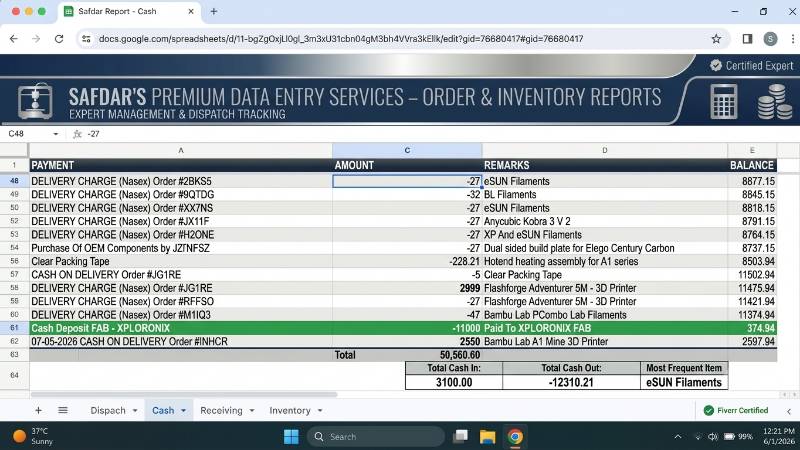
Task: Click Total Cash In value '3100.00'
Action: click(454, 382)
